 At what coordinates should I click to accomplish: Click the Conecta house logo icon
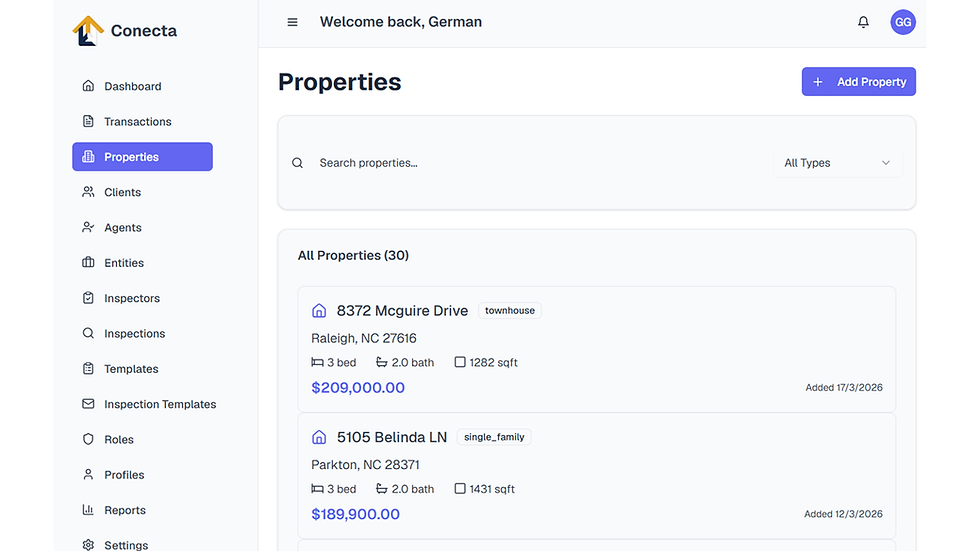pyautogui.click(x=88, y=31)
